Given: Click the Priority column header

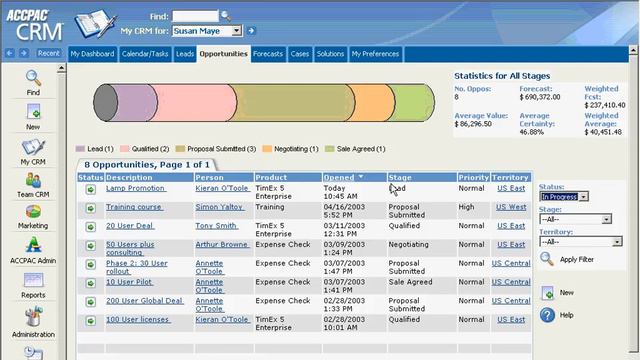Looking at the screenshot, I should tap(473, 178).
